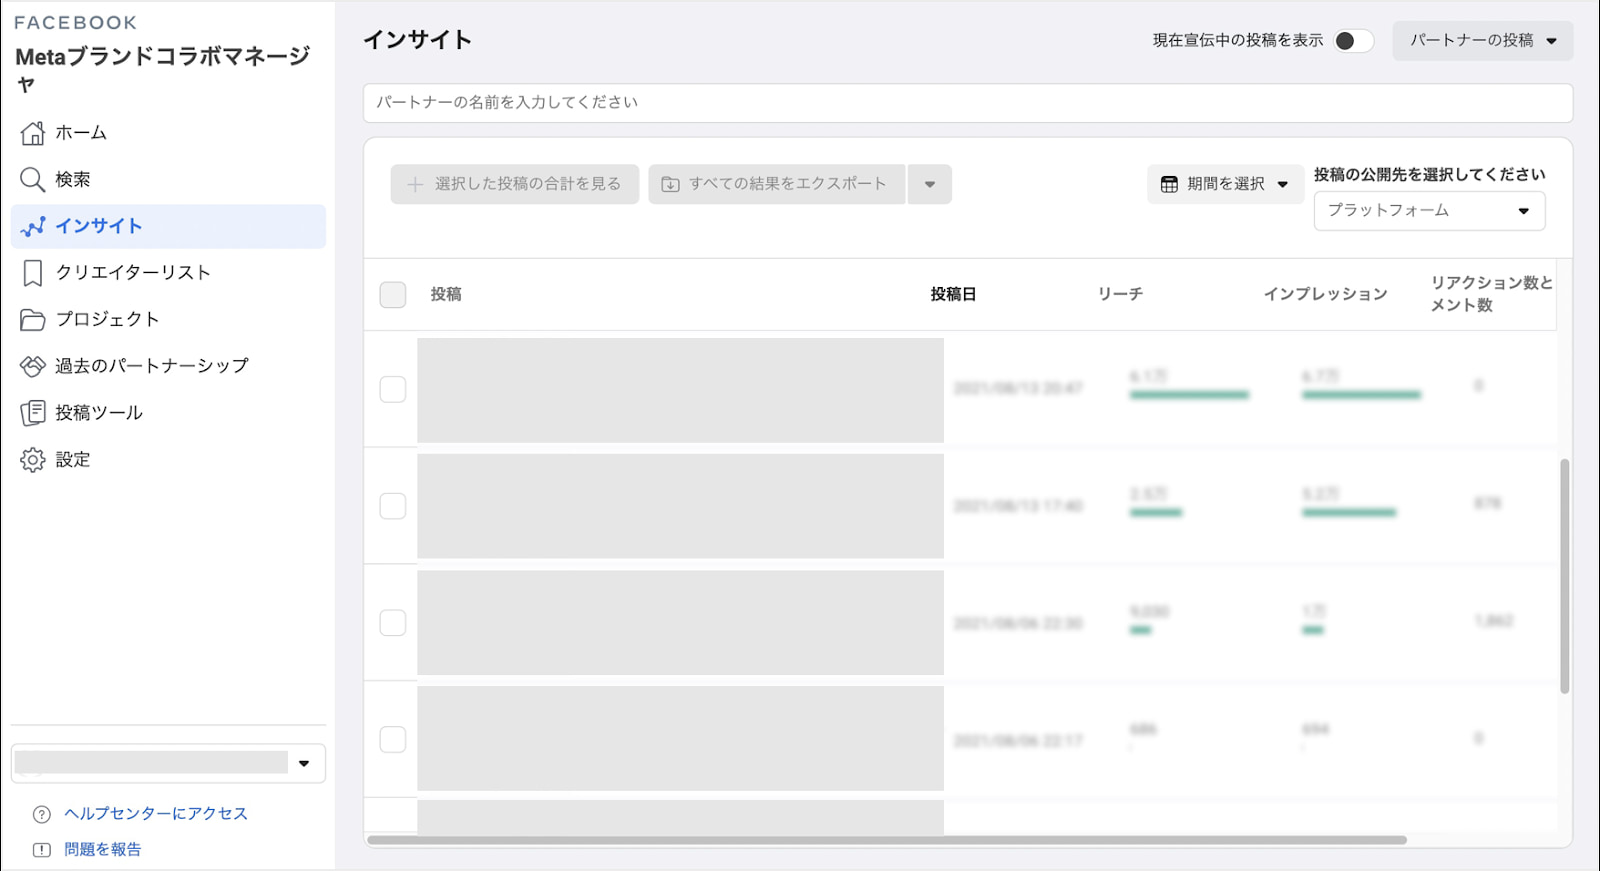
Task: Click the horizontal scrollbar of table
Action: (x=887, y=840)
